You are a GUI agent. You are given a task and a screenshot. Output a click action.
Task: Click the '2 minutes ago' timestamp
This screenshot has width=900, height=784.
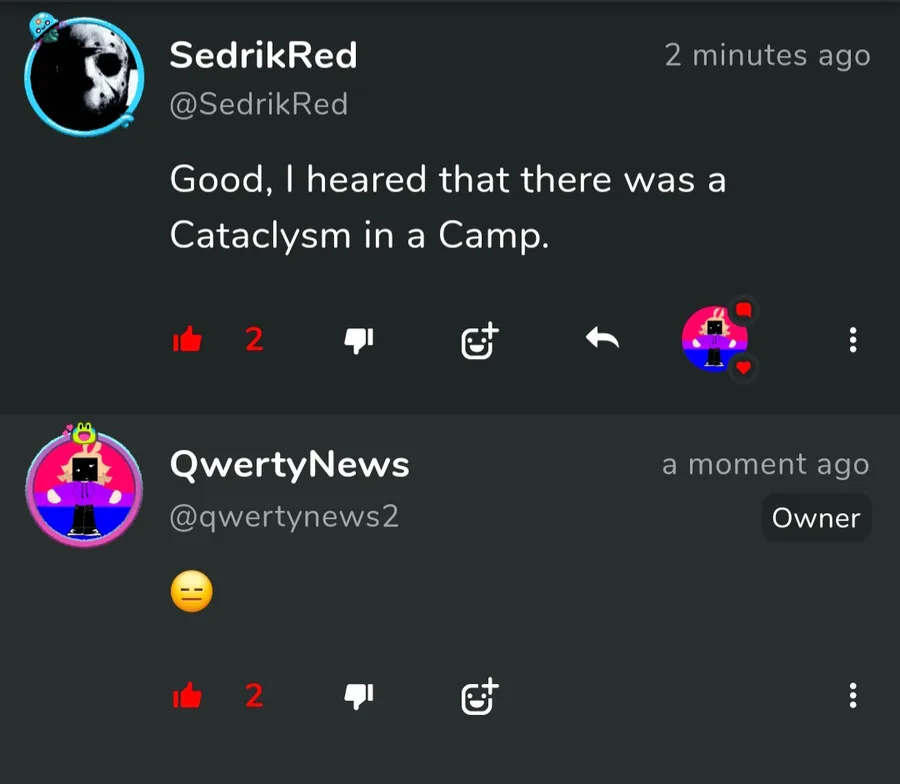tap(767, 56)
